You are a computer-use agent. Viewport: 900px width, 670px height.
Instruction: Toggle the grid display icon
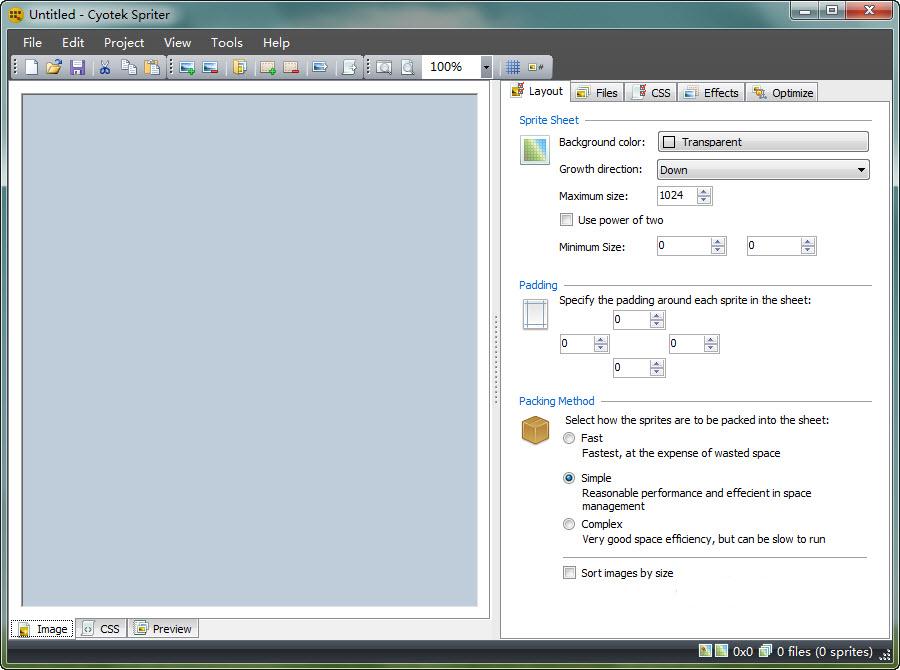pos(513,67)
